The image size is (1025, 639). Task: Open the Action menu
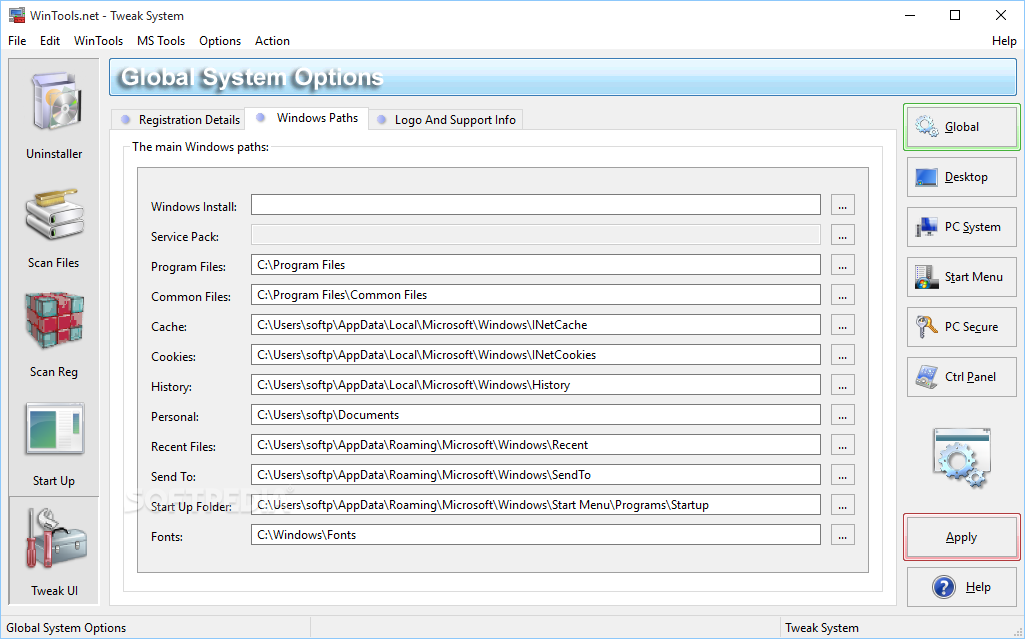tap(272, 41)
